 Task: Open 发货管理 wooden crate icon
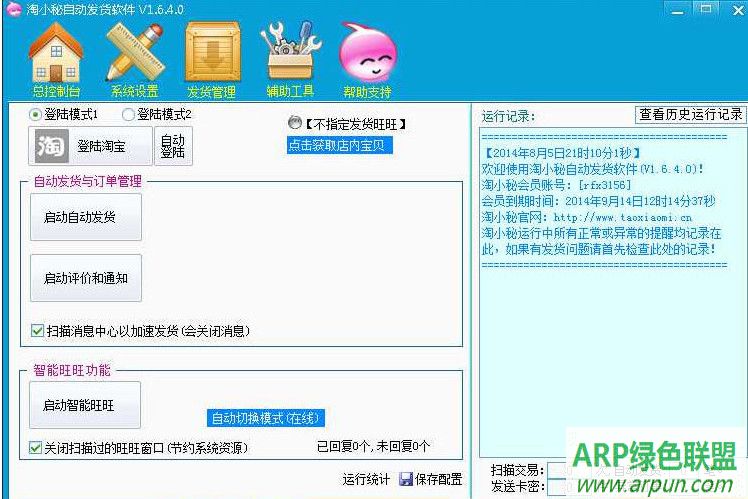click(213, 52)
